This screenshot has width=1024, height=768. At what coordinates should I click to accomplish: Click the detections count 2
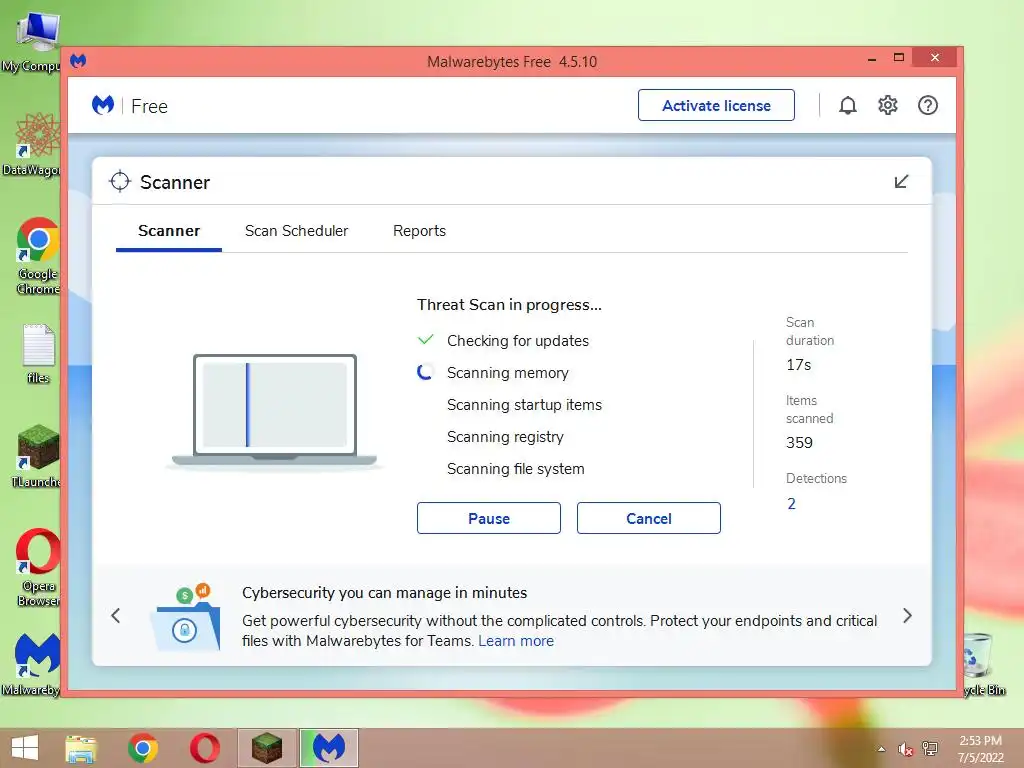[792, 504]
